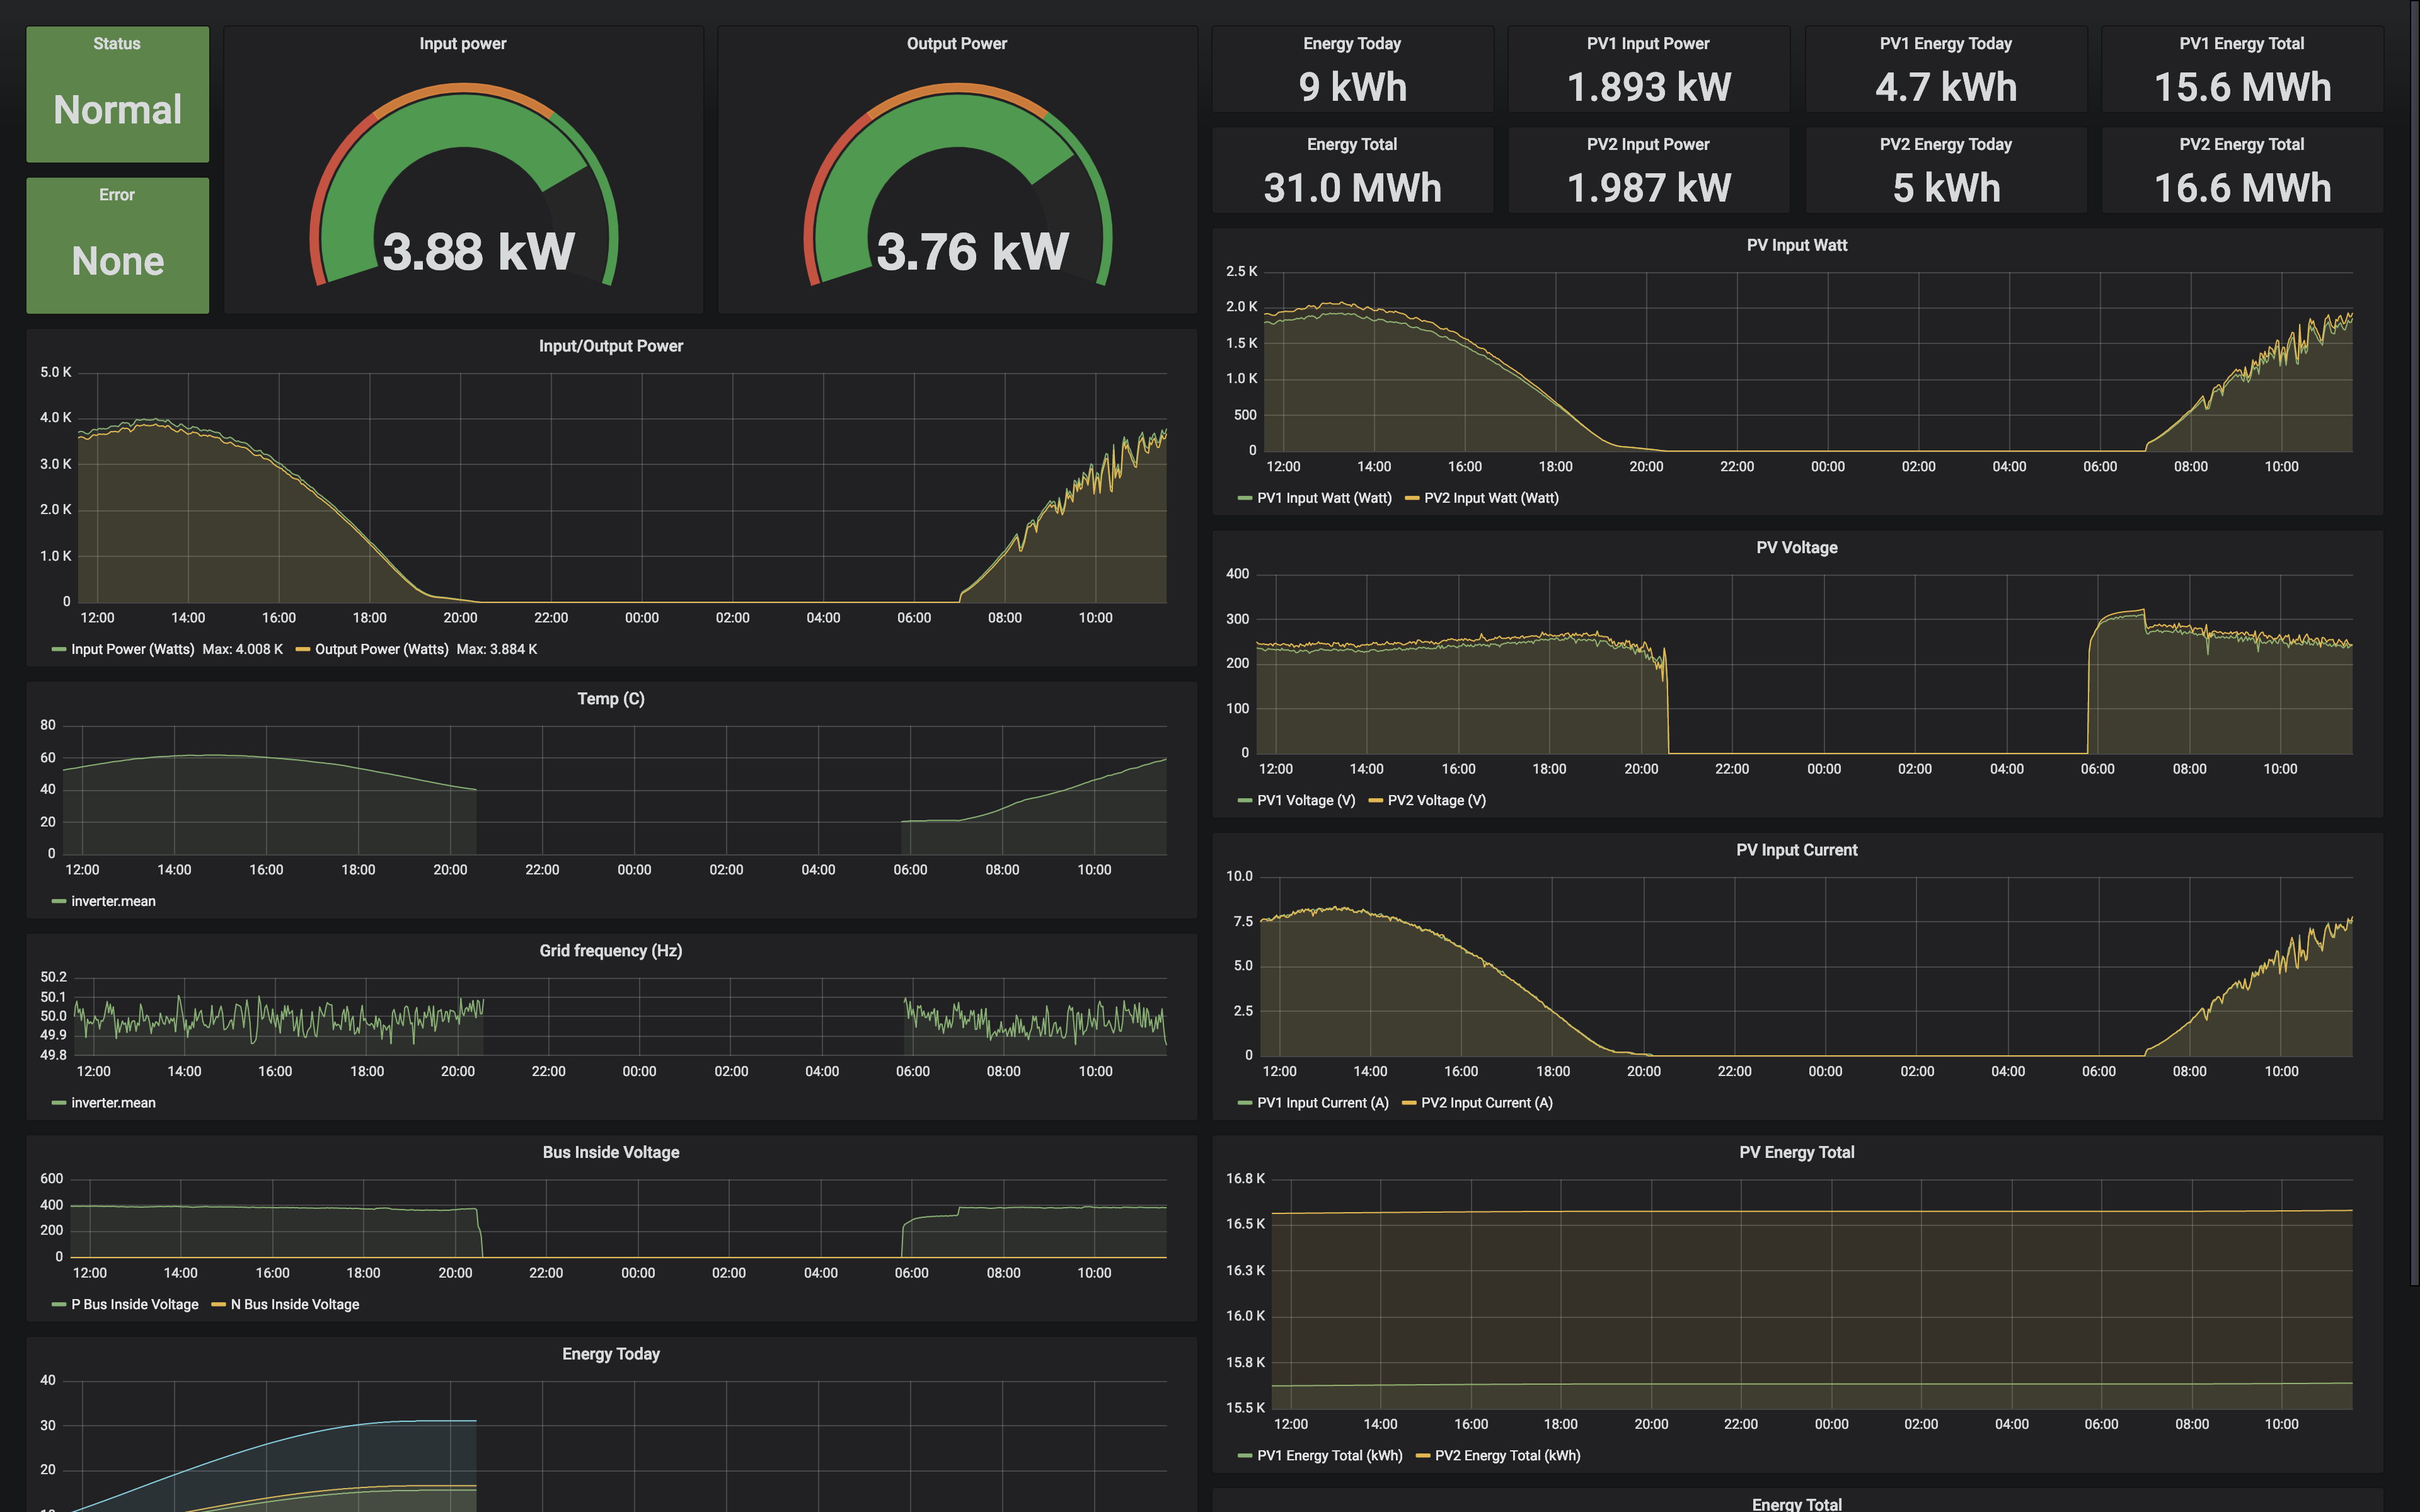The image size is (2420, 1512).
Task: Toggle inverter.mean legend under Temp graph
Action: tap(113, 902)
